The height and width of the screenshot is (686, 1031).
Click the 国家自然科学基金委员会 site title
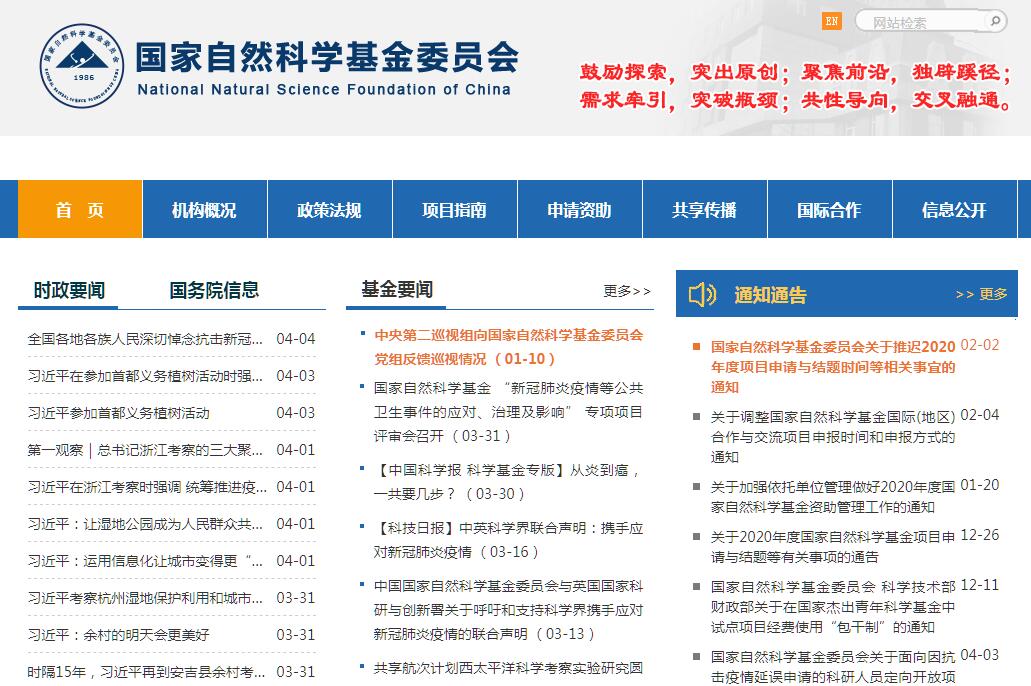(327, 57)
